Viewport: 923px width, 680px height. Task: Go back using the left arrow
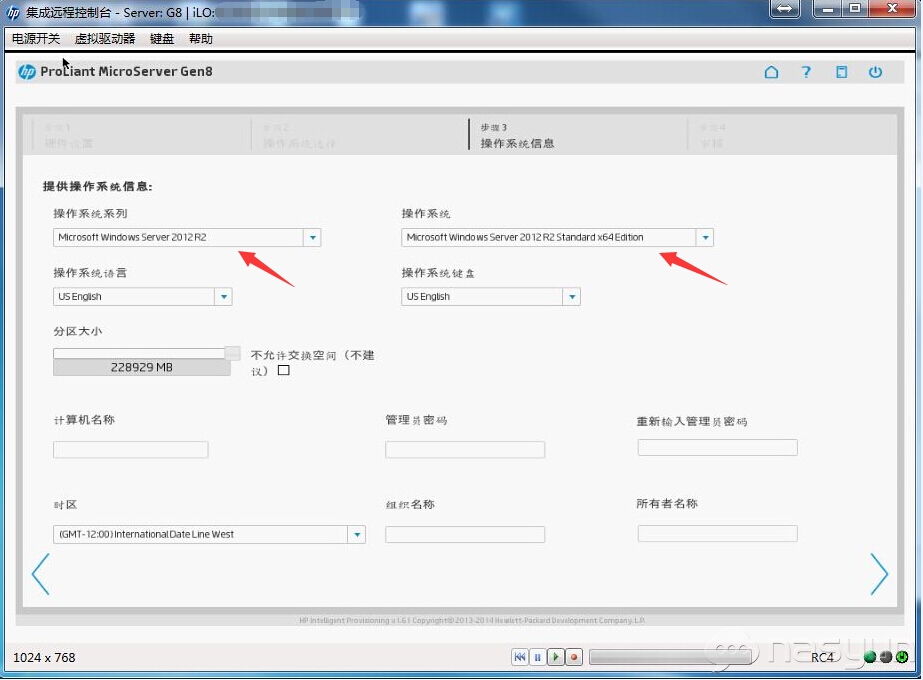click(41, 573)
